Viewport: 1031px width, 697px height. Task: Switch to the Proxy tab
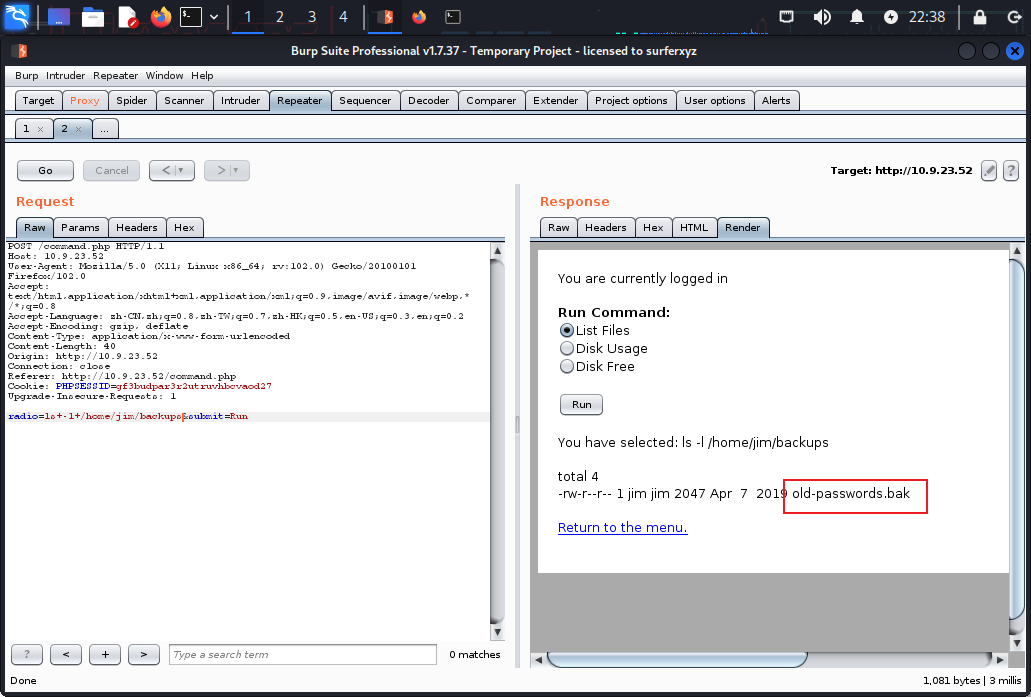click(84, 101)
